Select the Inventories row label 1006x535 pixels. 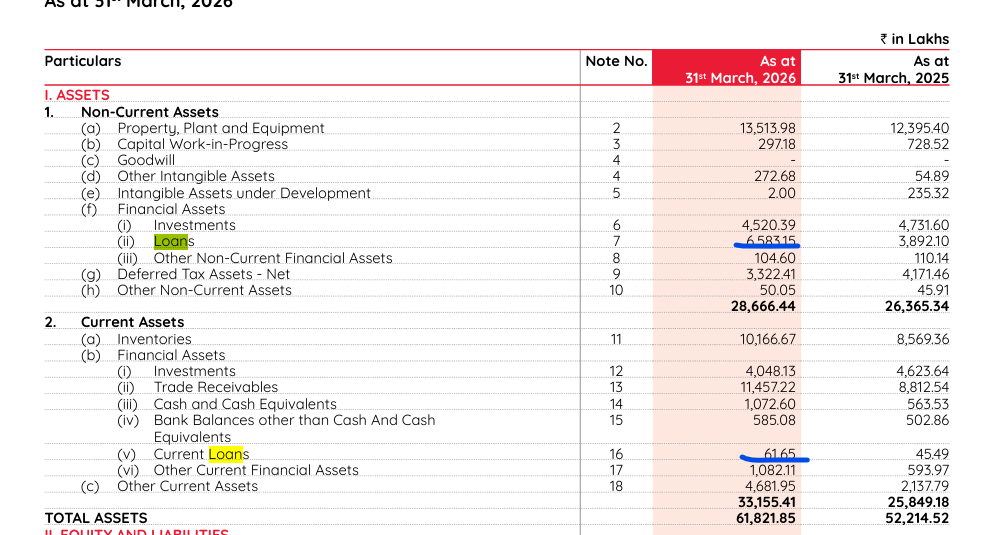154,339
